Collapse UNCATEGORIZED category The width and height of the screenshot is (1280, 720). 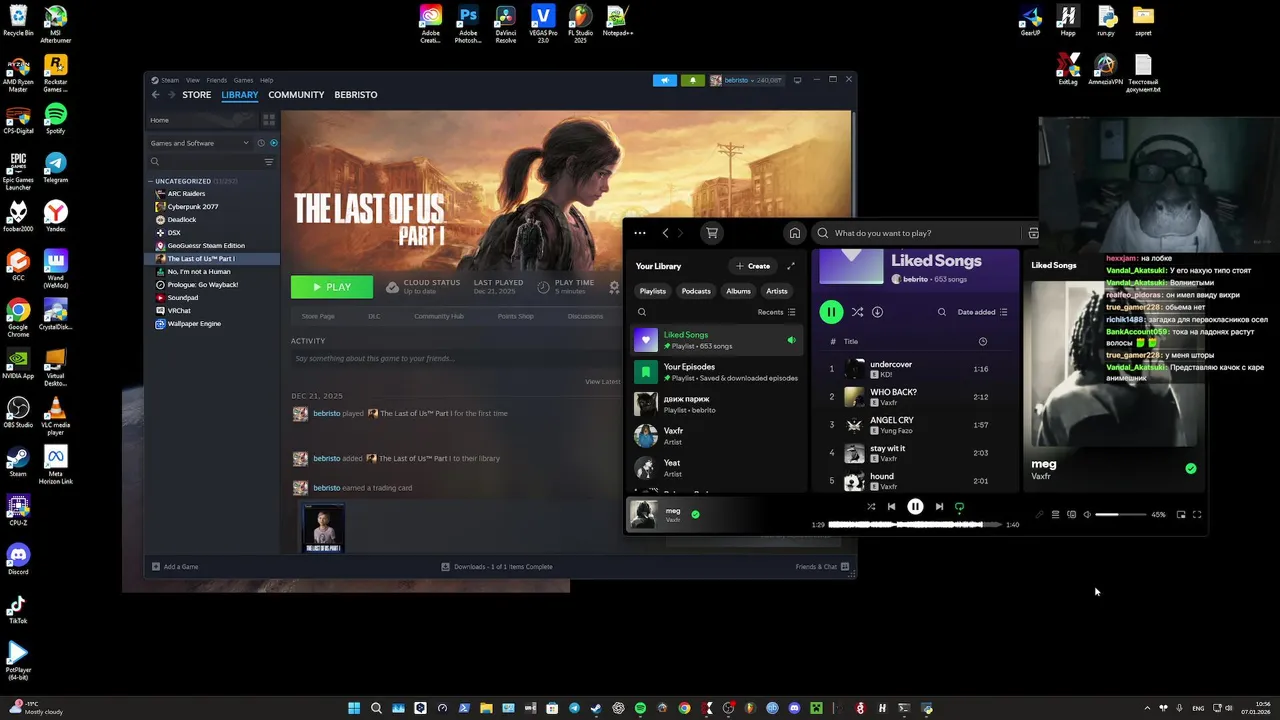[x=150, y=181]
